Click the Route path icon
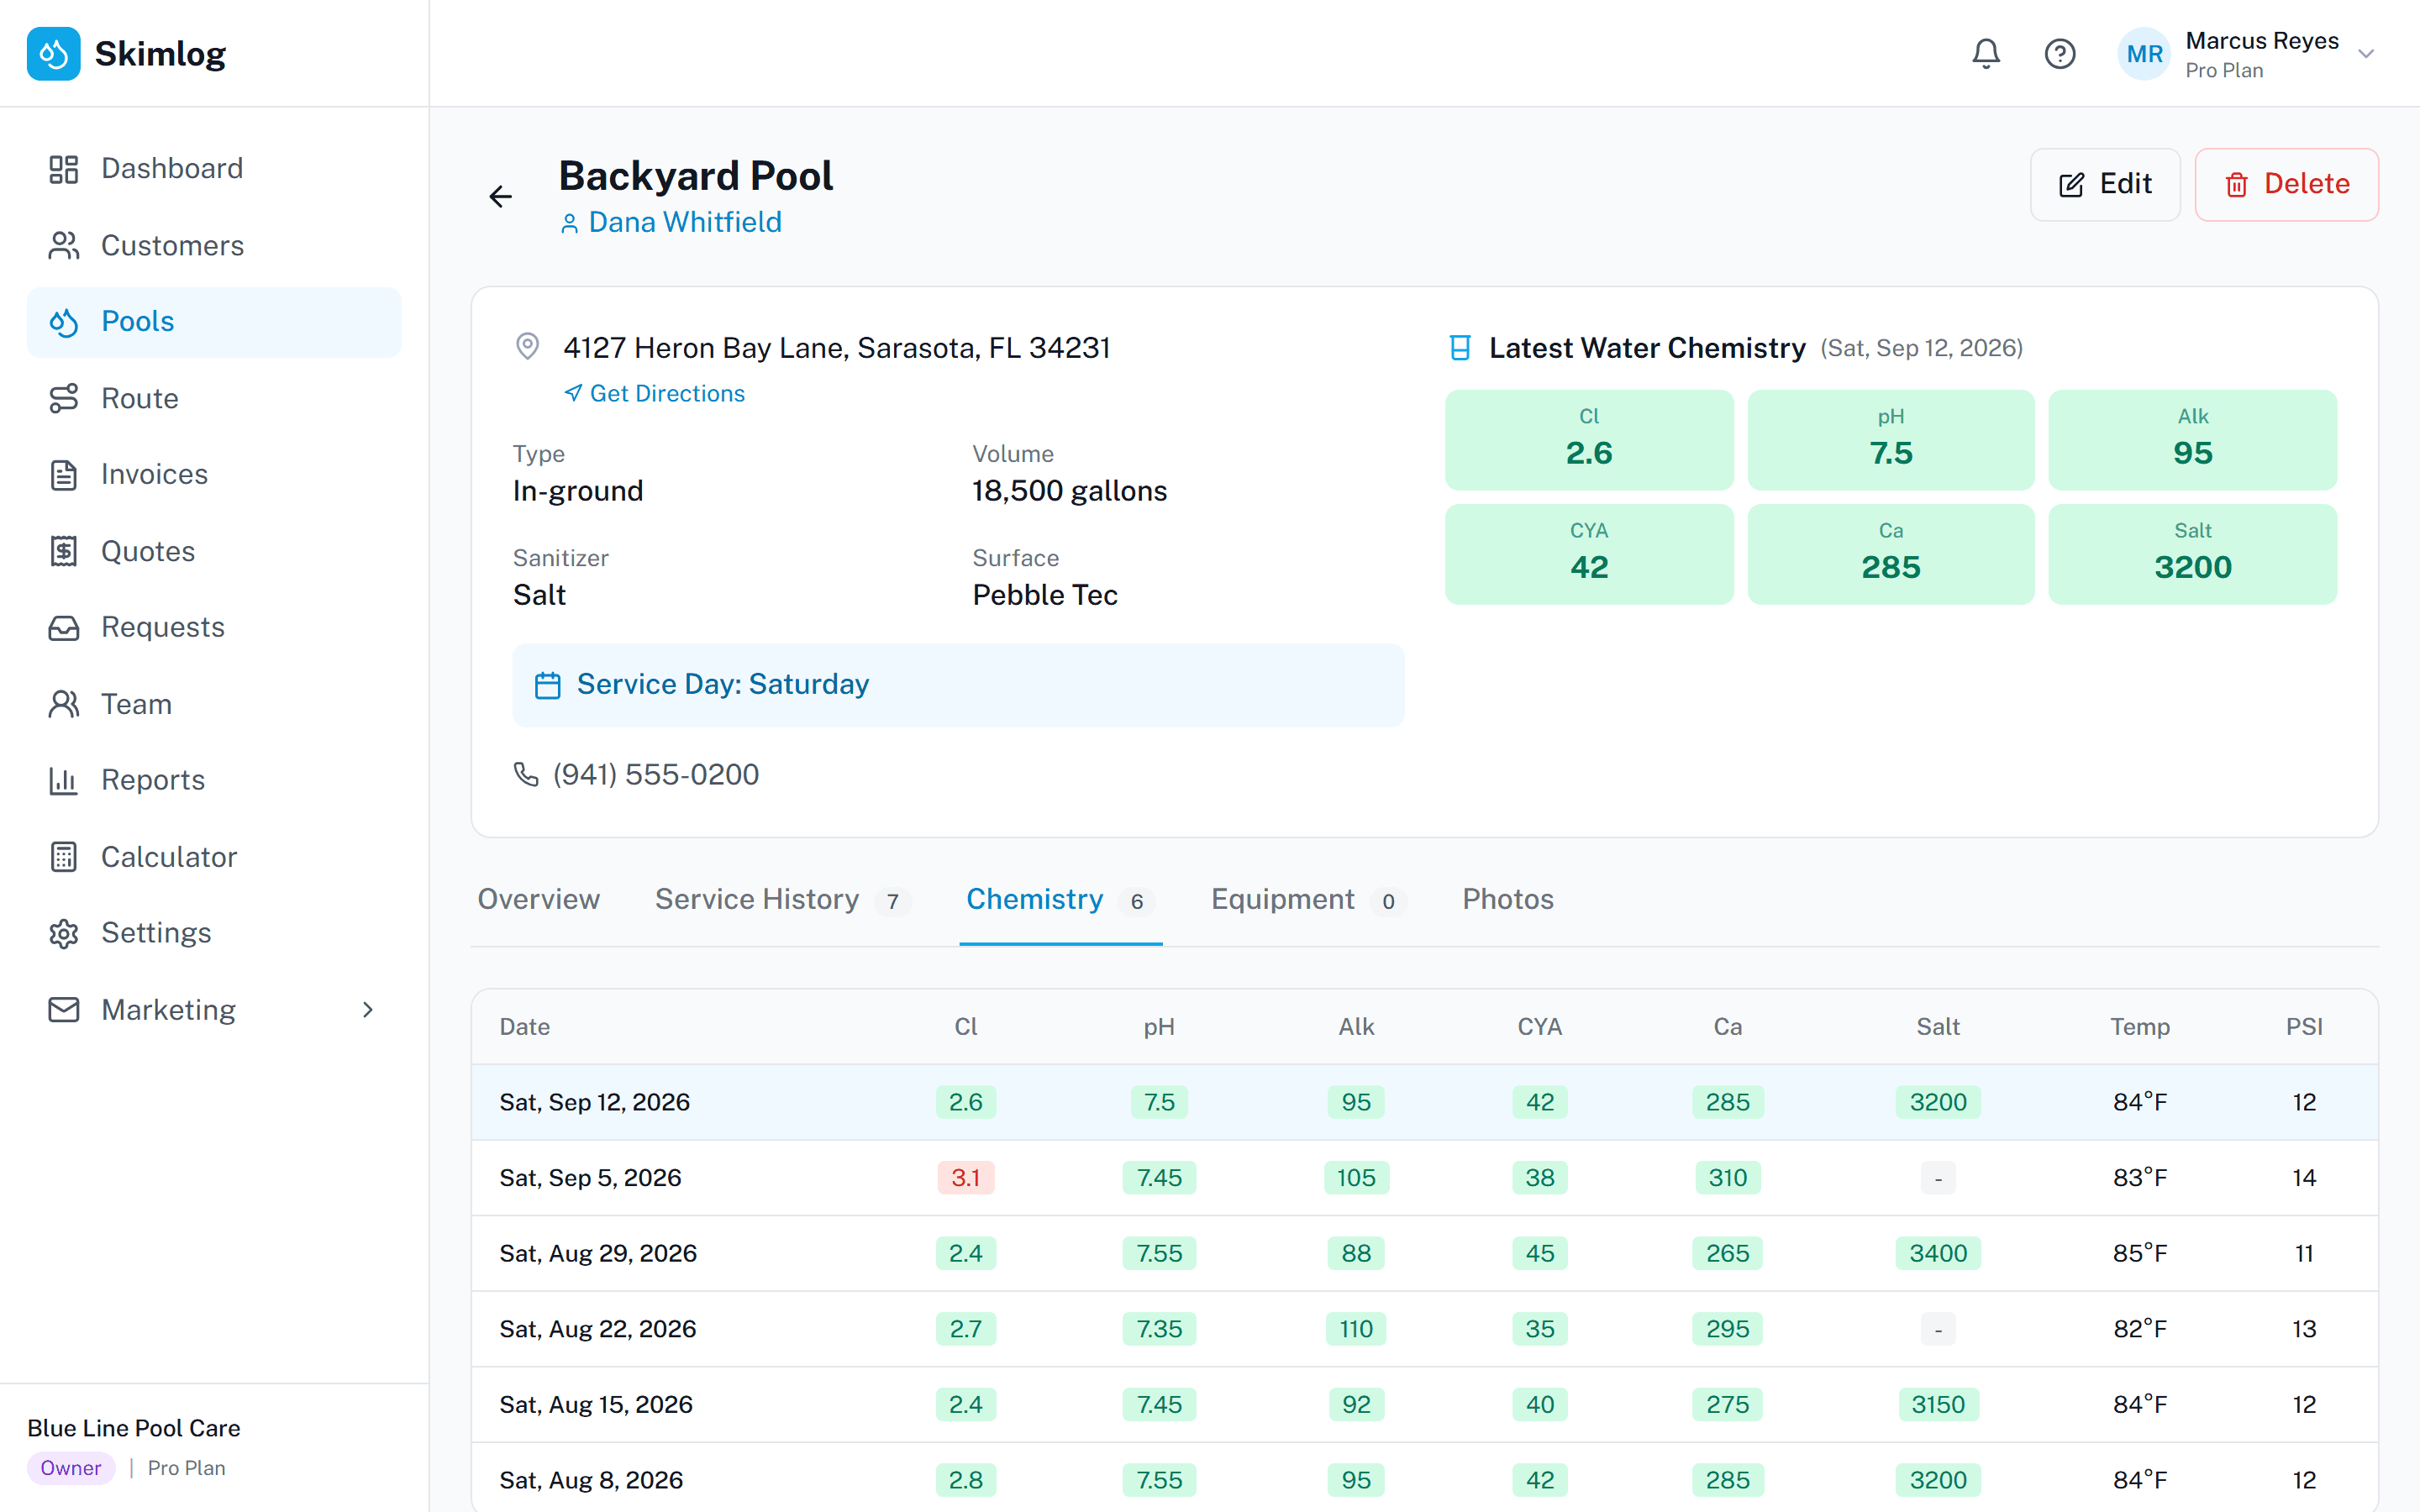Image resolution: width=2420 pixels, height=1512 pixels. click(64, 398)
